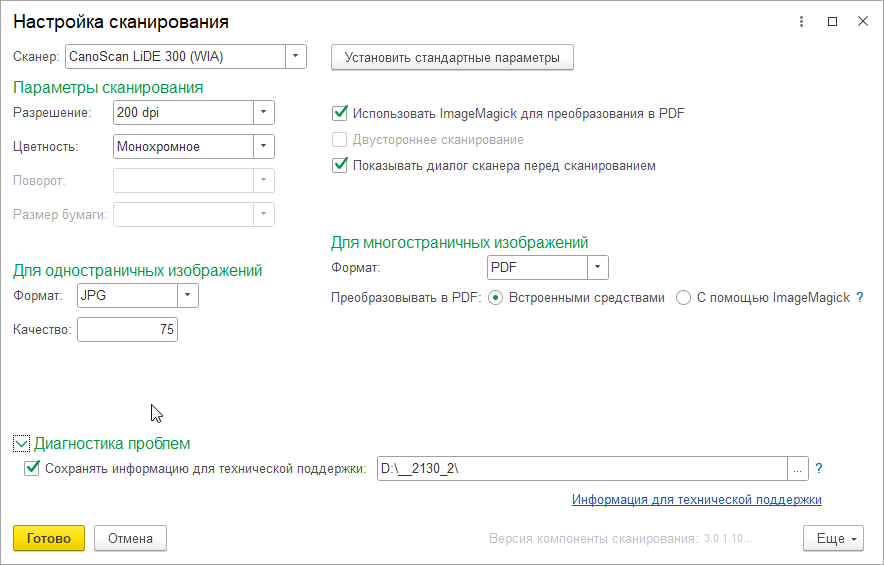Uncheck saving information for technical support
Viewport: 884px width, 565px height.
coord(32,468)
